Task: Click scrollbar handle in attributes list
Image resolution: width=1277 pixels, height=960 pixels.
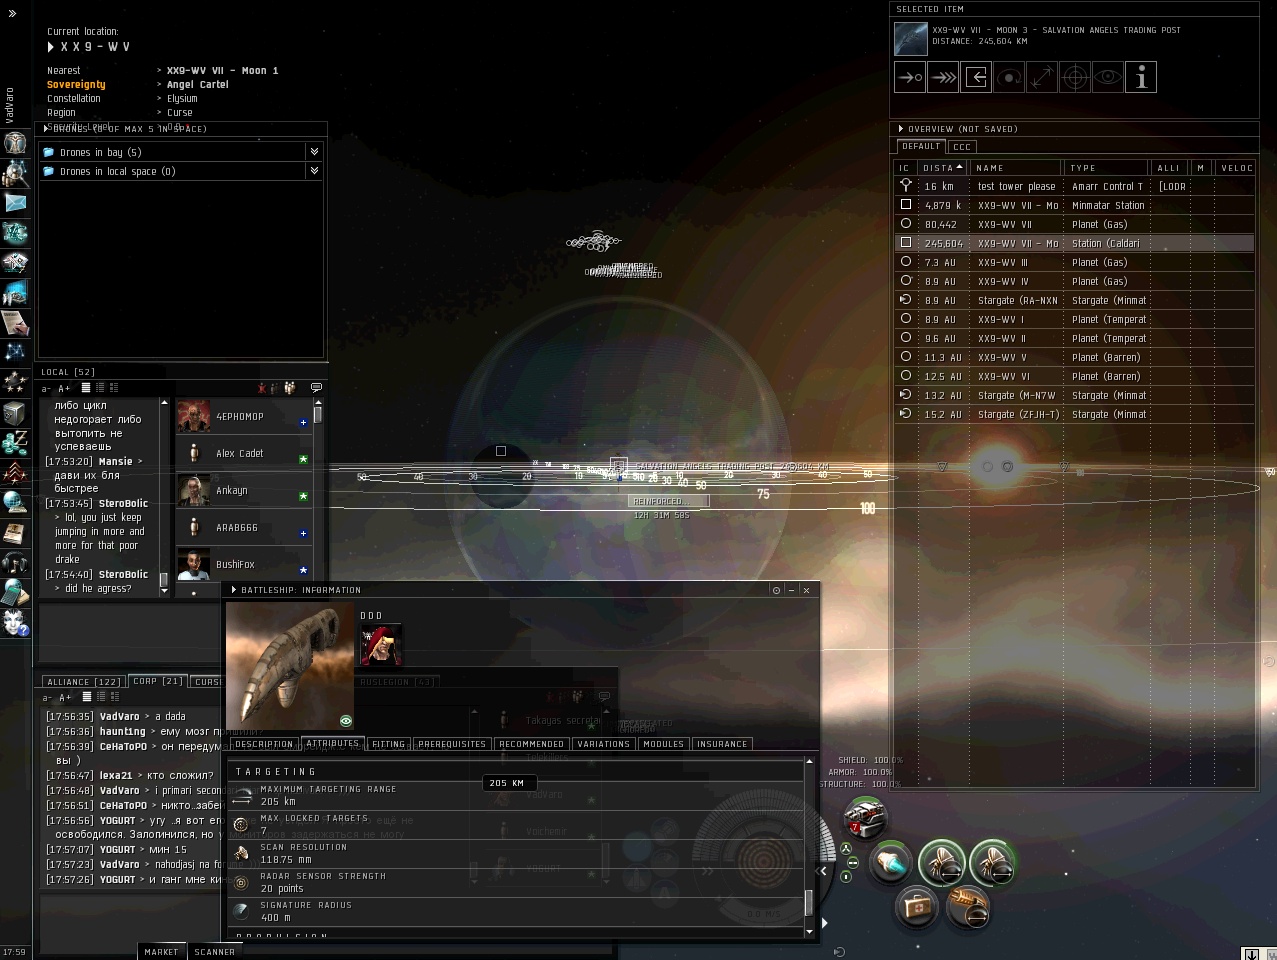Action: coord(809,901)
